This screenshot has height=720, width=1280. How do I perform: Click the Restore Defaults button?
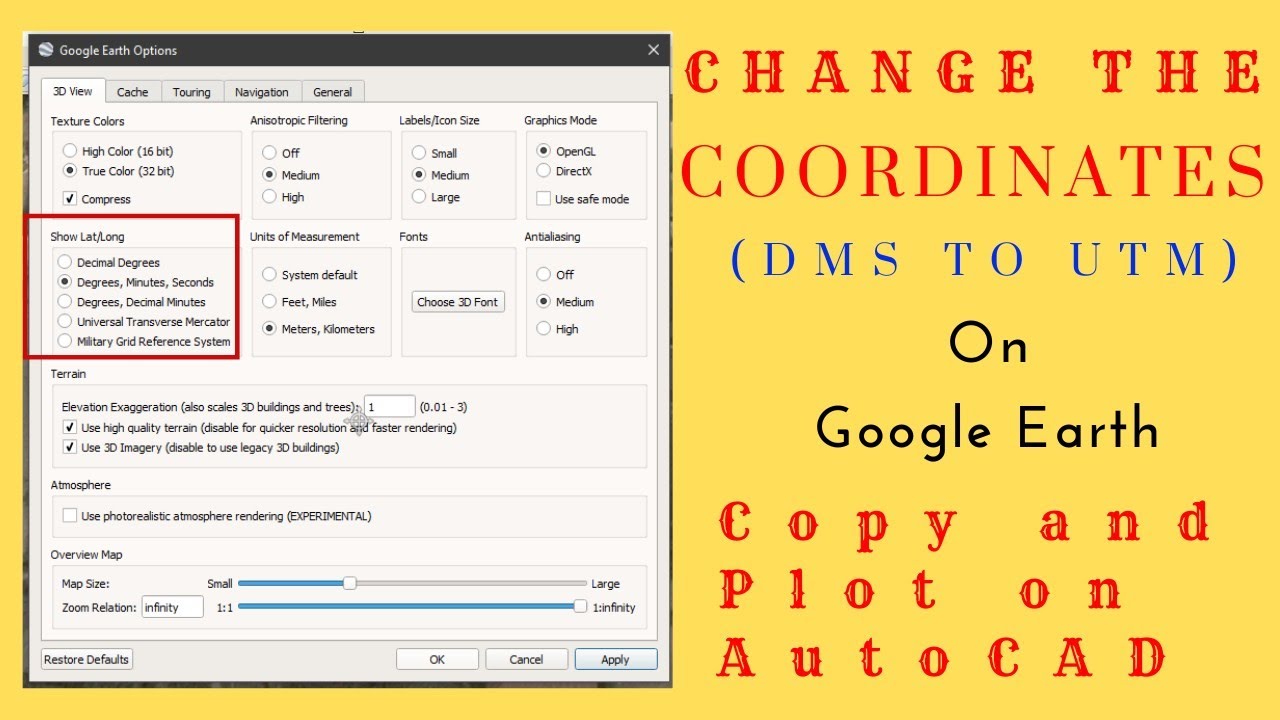point(87,659)
